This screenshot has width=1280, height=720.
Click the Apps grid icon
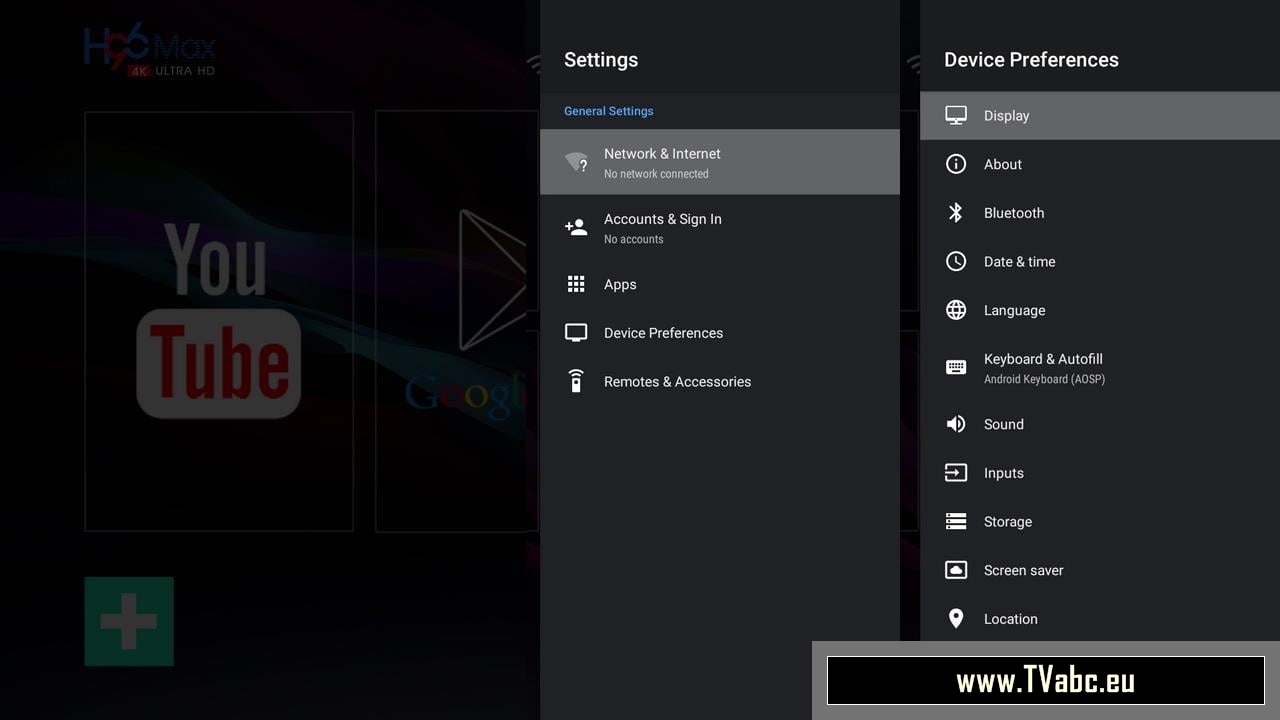[x=576, y=284]
